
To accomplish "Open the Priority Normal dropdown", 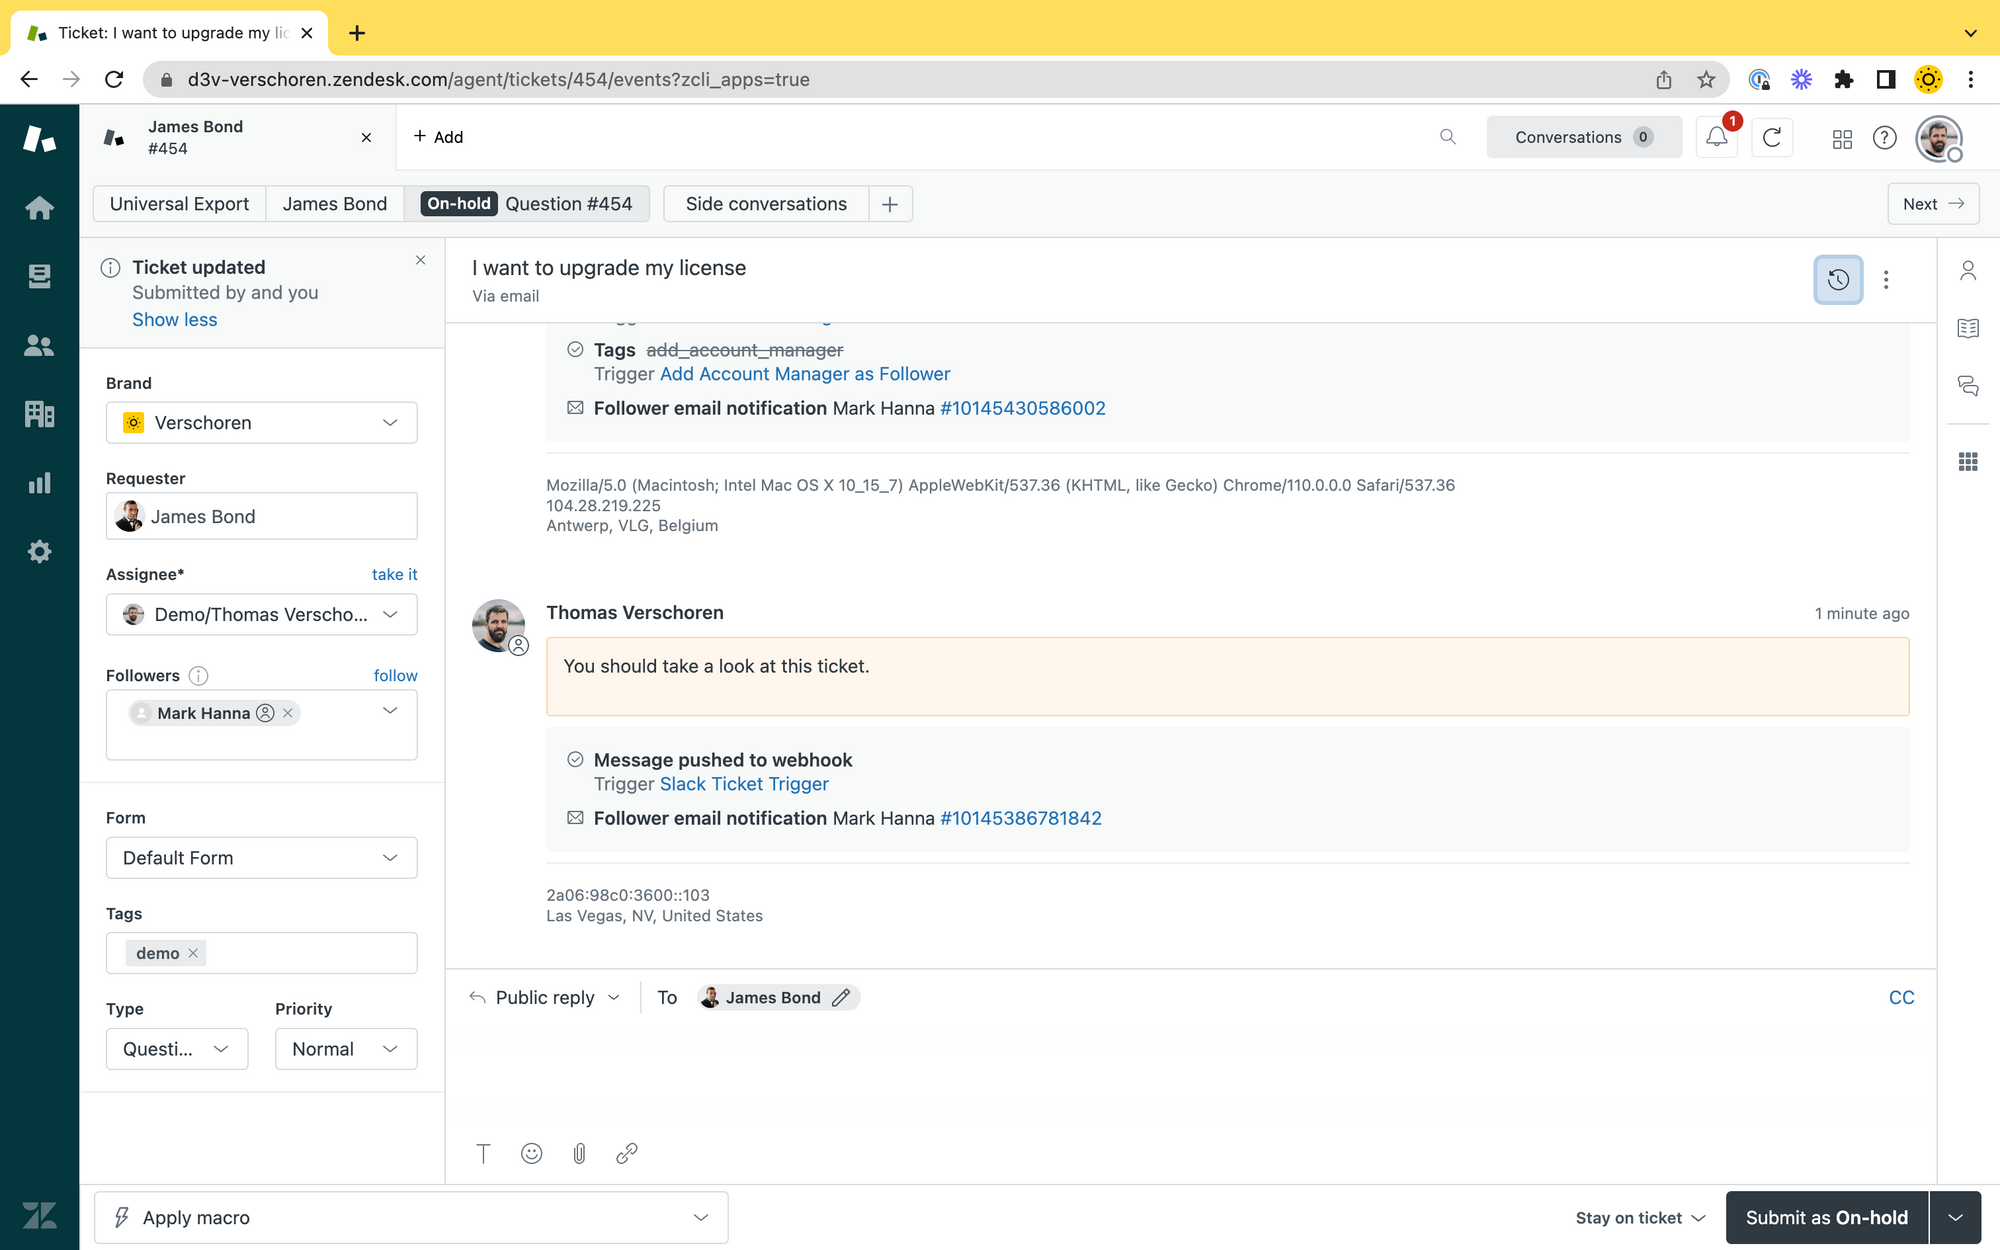I will tap(345, 1049).
